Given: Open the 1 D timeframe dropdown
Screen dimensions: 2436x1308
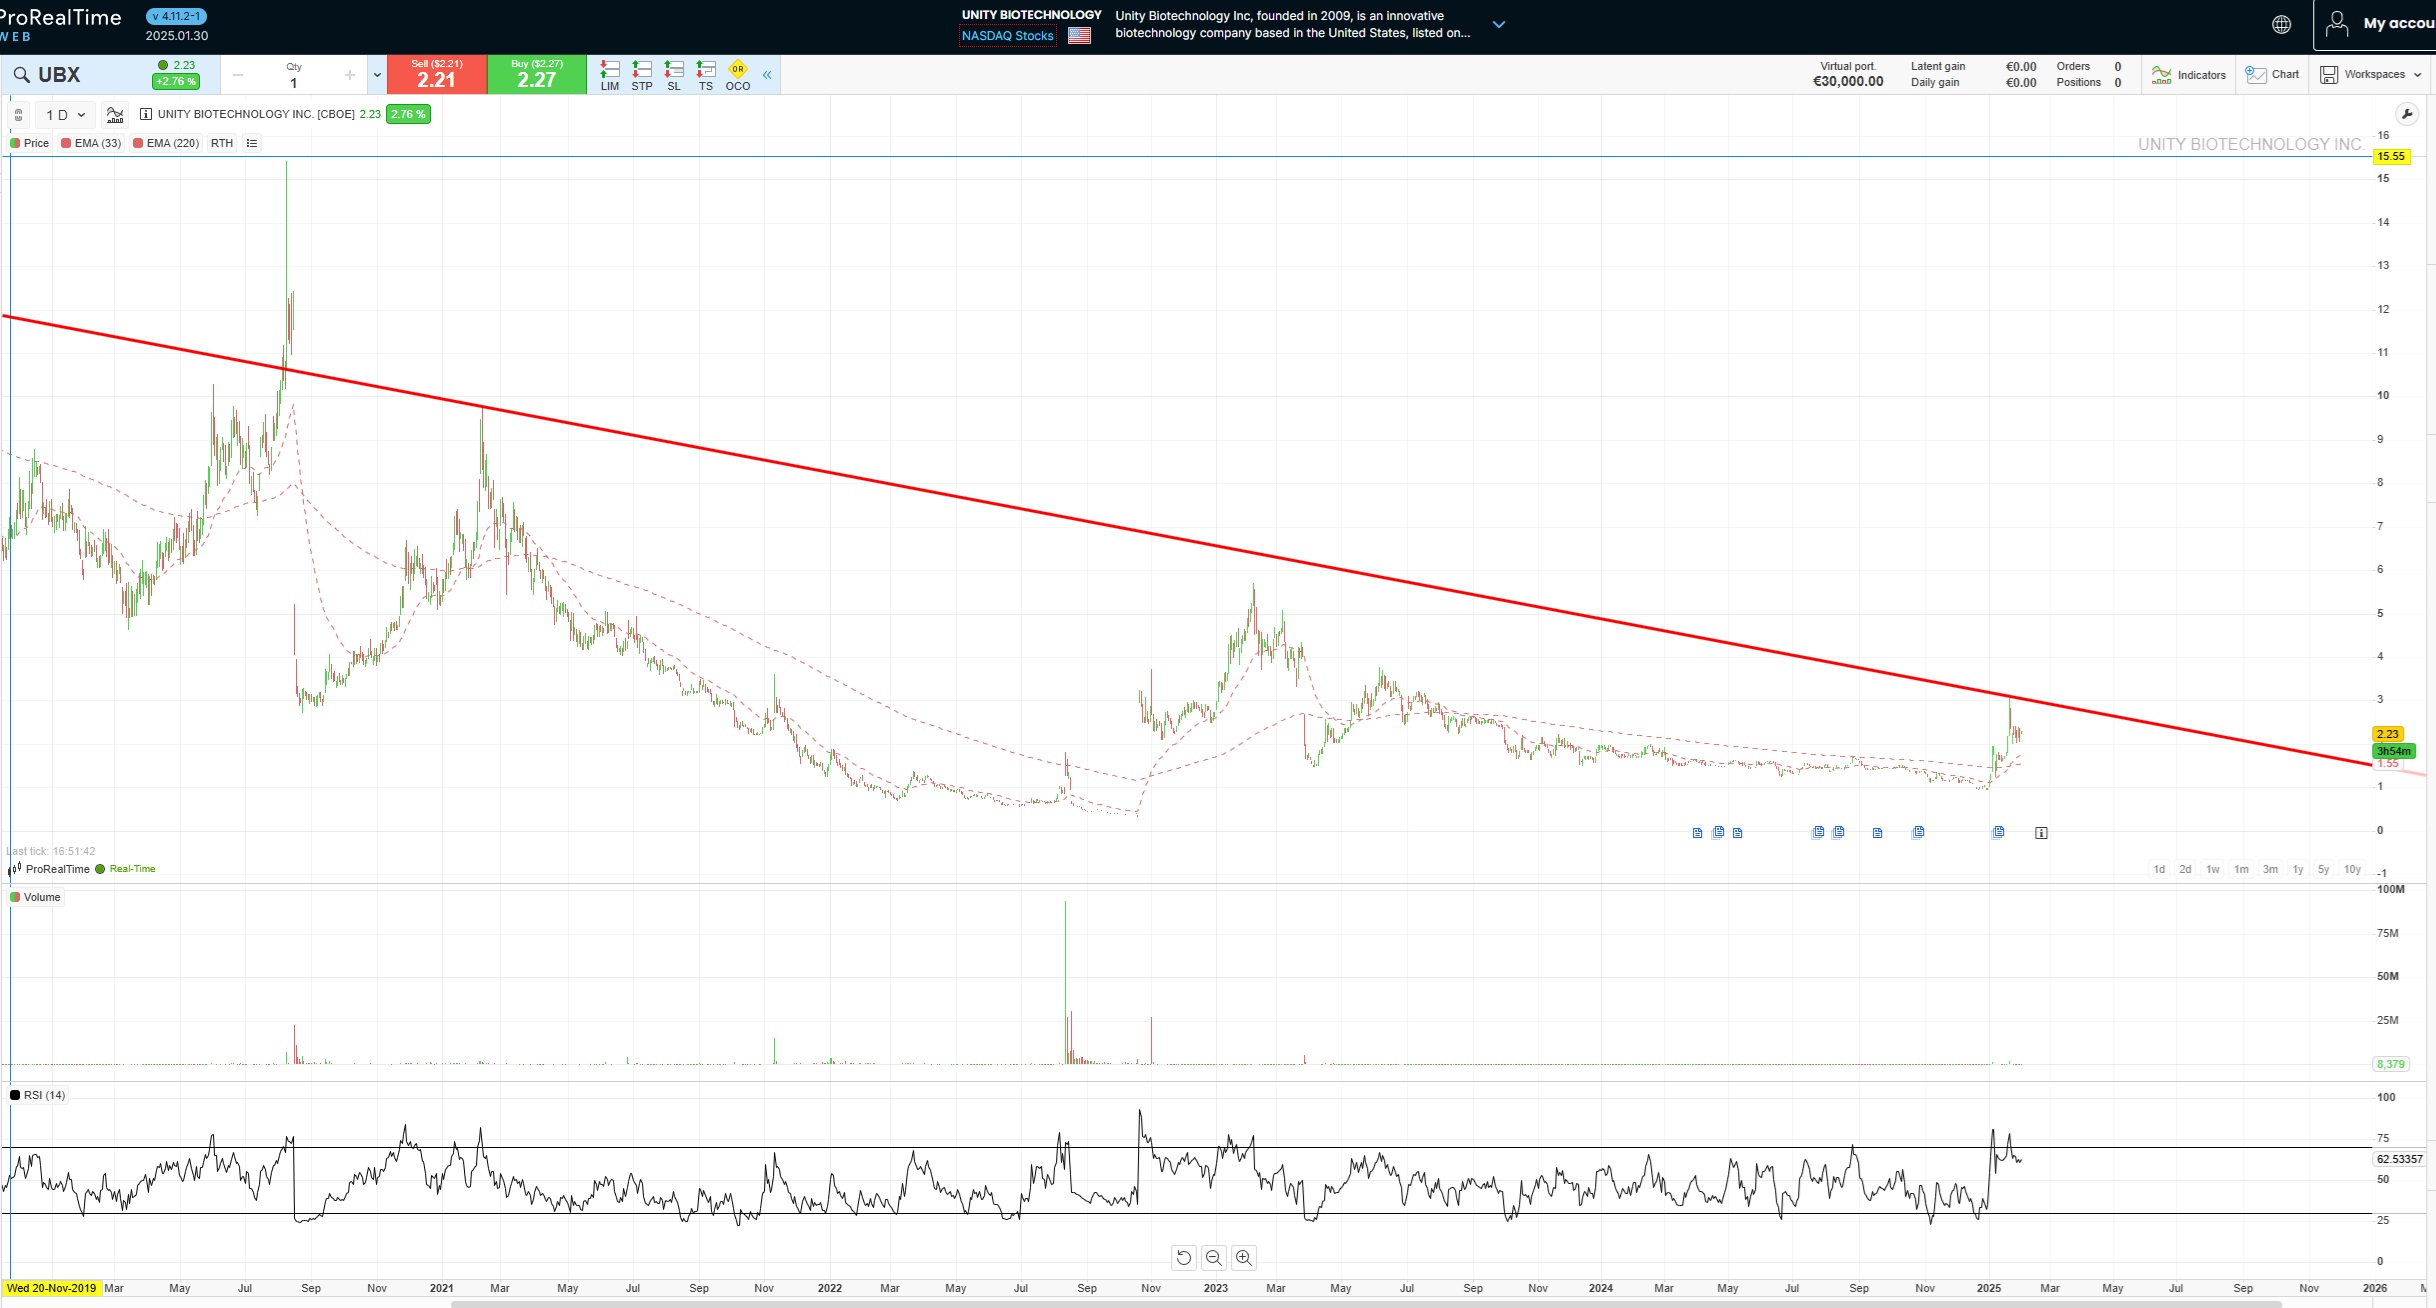Looking at the screenshot, I should coord(65,115).
